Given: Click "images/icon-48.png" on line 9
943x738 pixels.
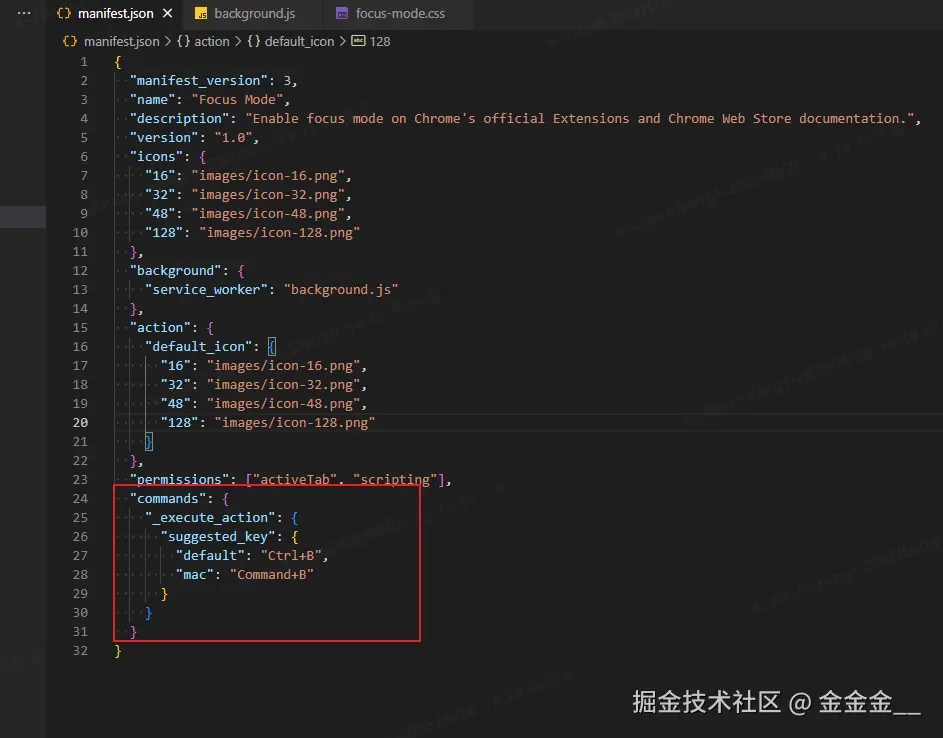Looking at the screenshot, I should click(x=268, y=214).
